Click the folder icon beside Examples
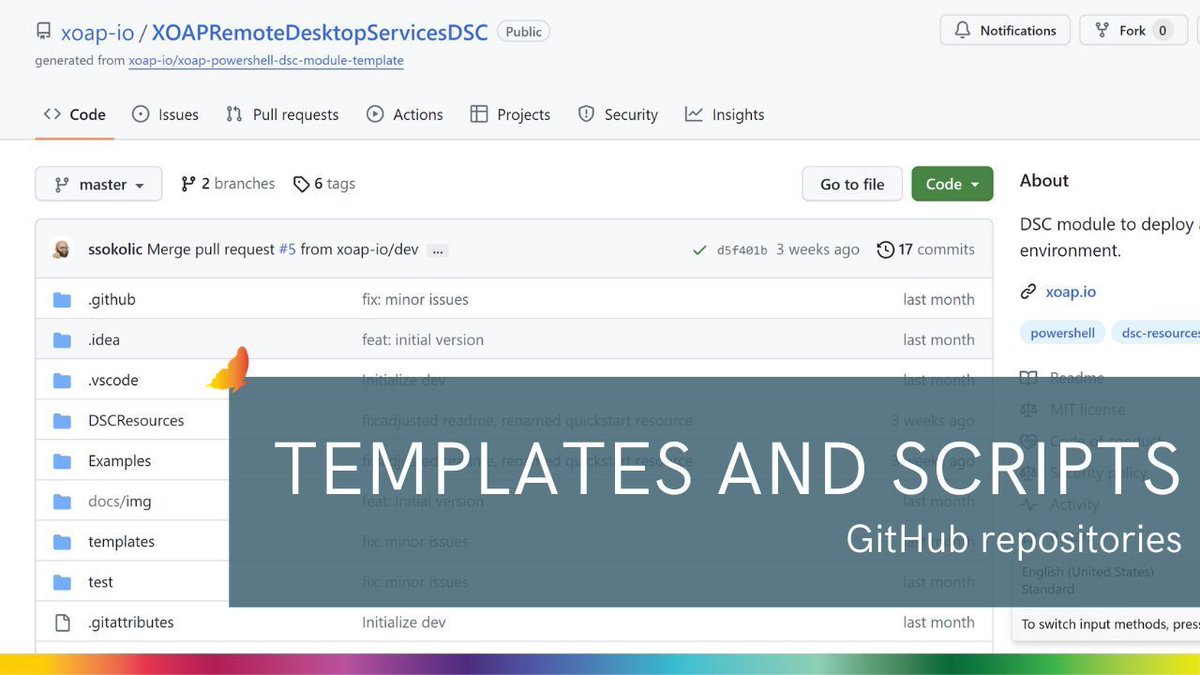 point(62,461)
